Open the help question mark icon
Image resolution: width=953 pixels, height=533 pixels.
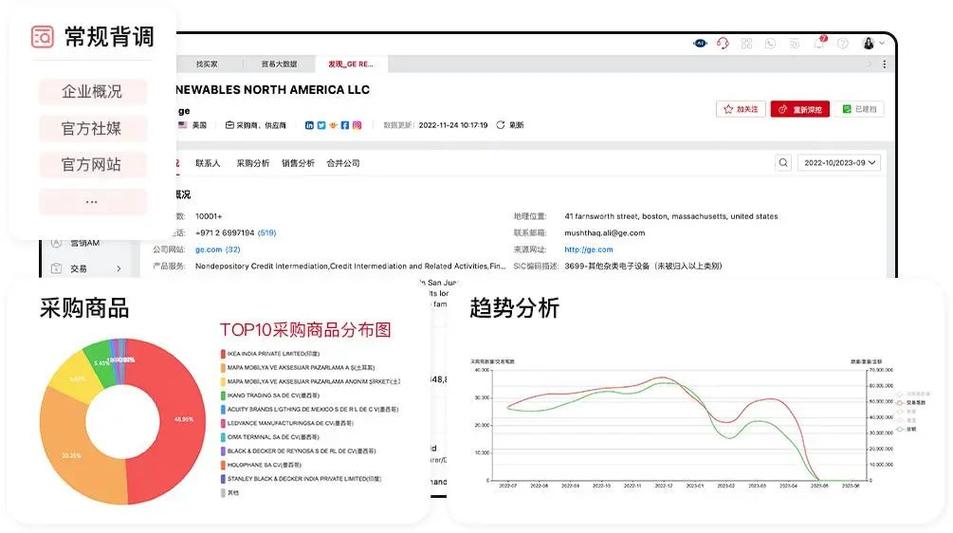coord(843,43)
